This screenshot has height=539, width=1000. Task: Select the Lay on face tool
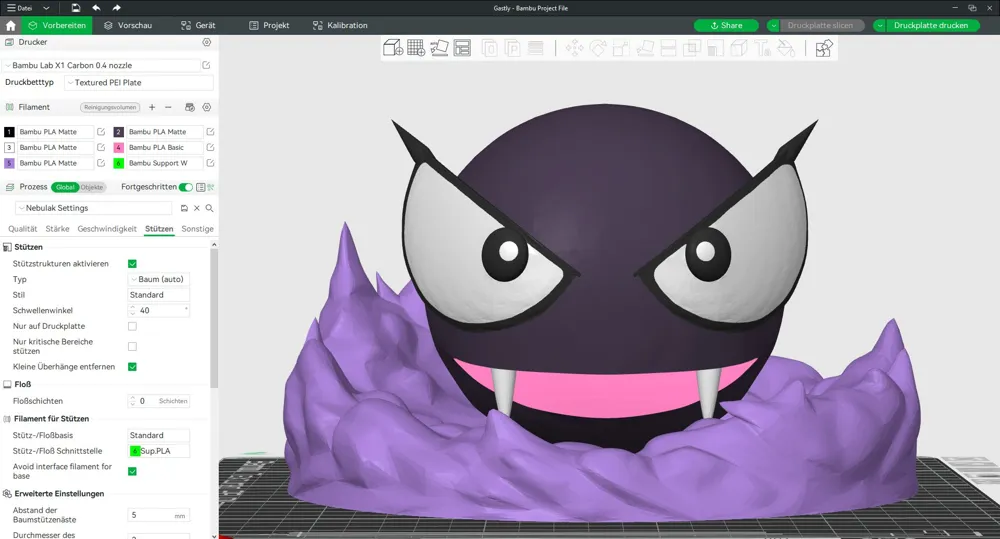645,48
